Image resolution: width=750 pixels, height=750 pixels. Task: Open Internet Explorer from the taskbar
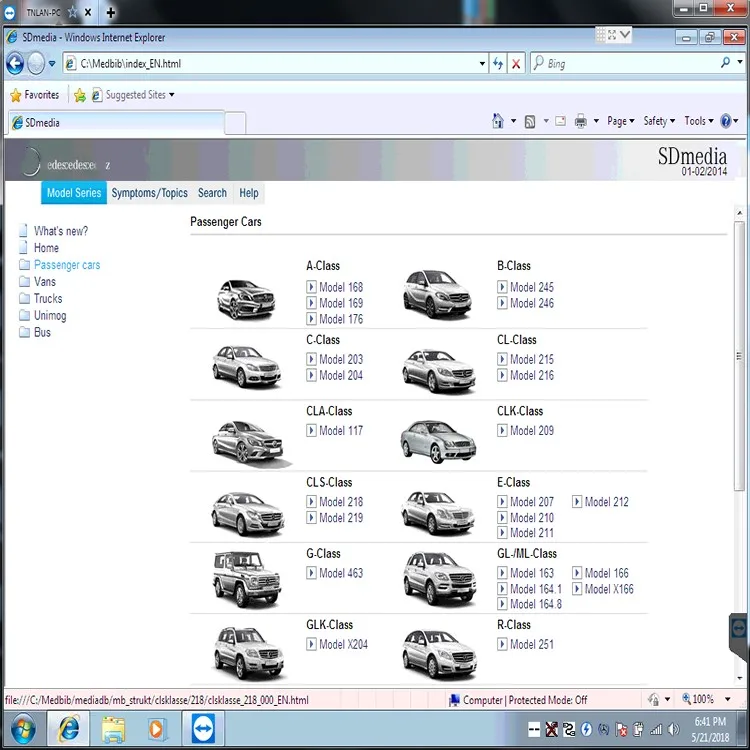click(x=69, y=729)
